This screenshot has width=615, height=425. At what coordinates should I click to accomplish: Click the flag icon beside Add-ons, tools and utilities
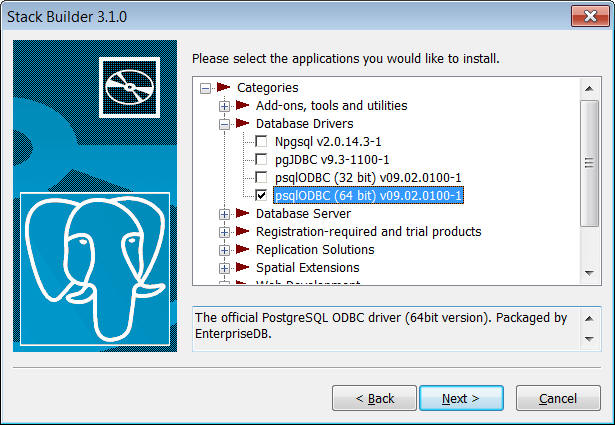[x=242, y=105]
